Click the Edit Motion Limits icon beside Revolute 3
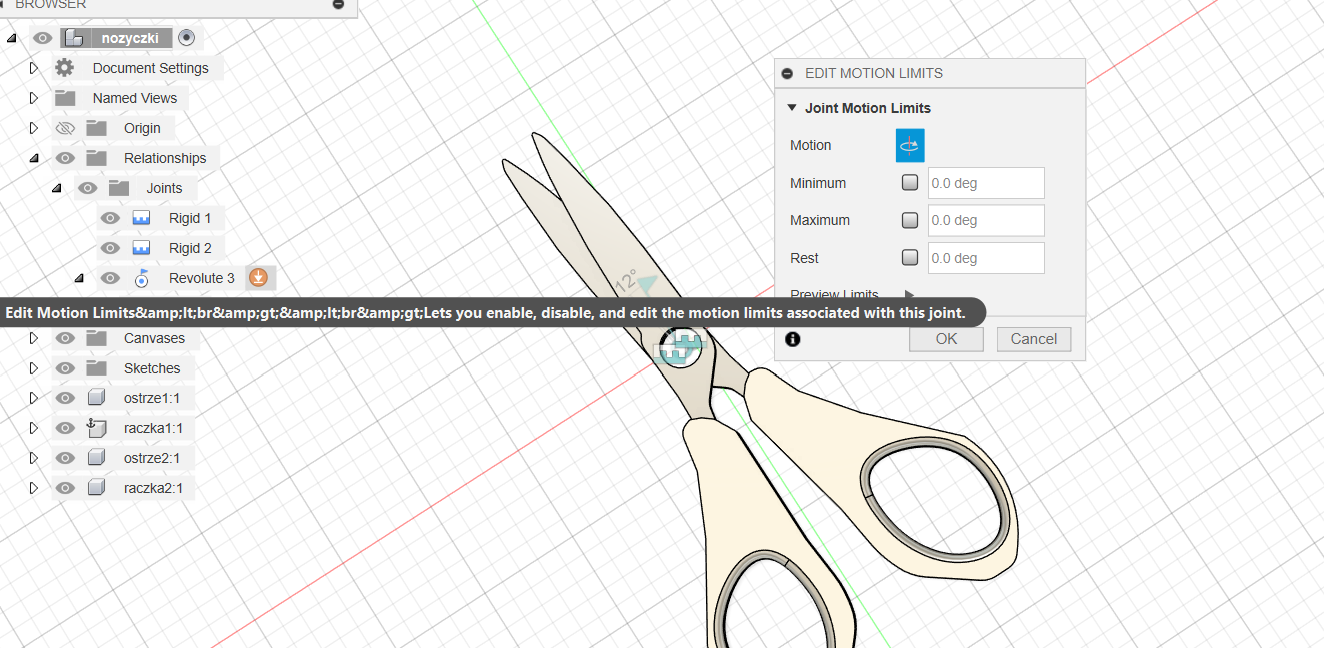The height and width of the screenshot is (648, 1324). click(258, 278)
